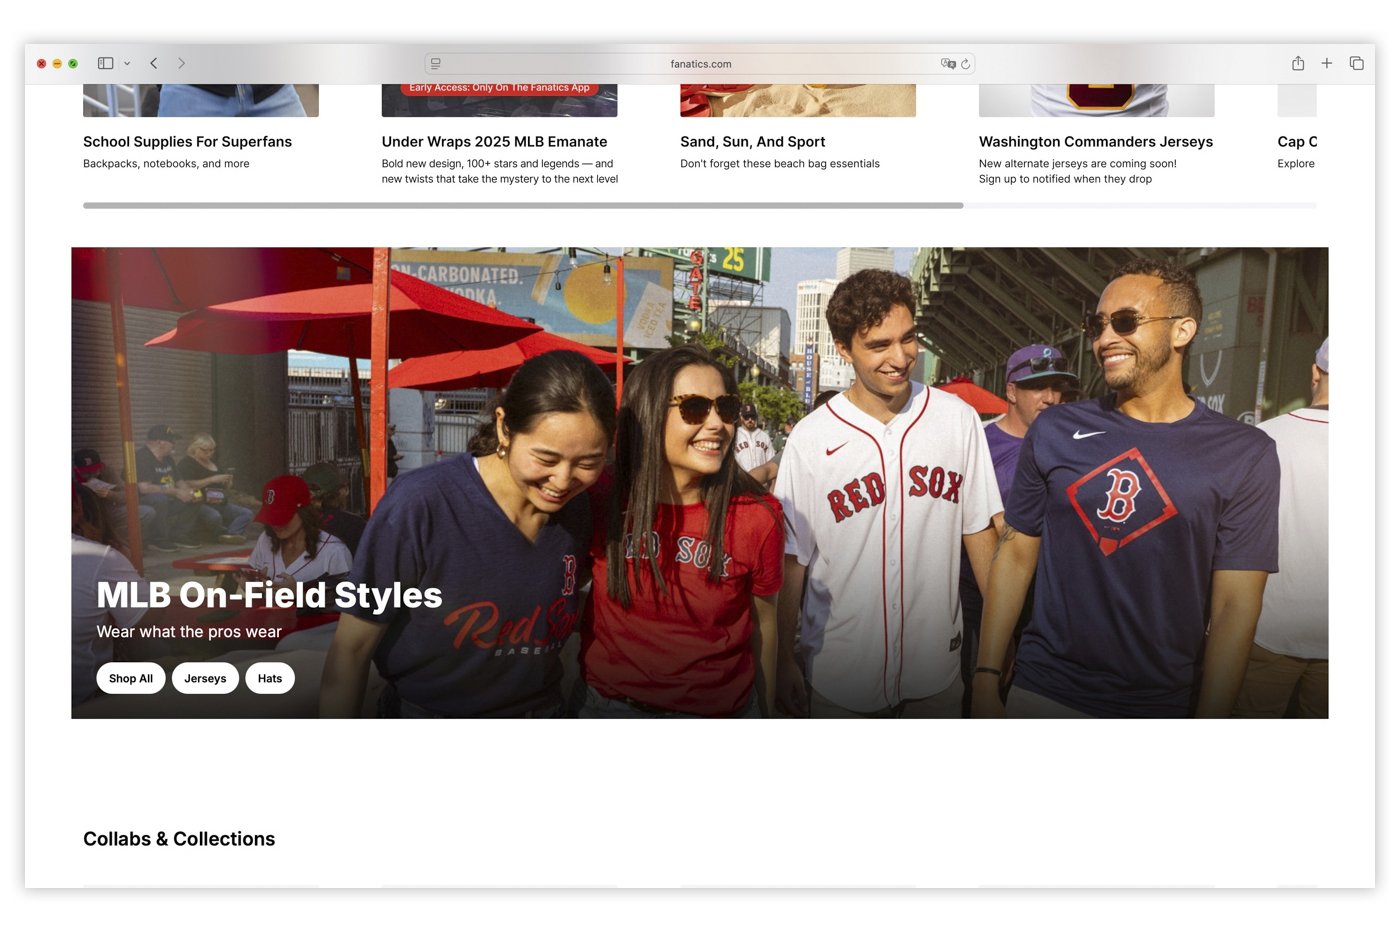The width and height of the screenshot is (1400, 931).
Task: Open a new tab
Action: 1326,63
